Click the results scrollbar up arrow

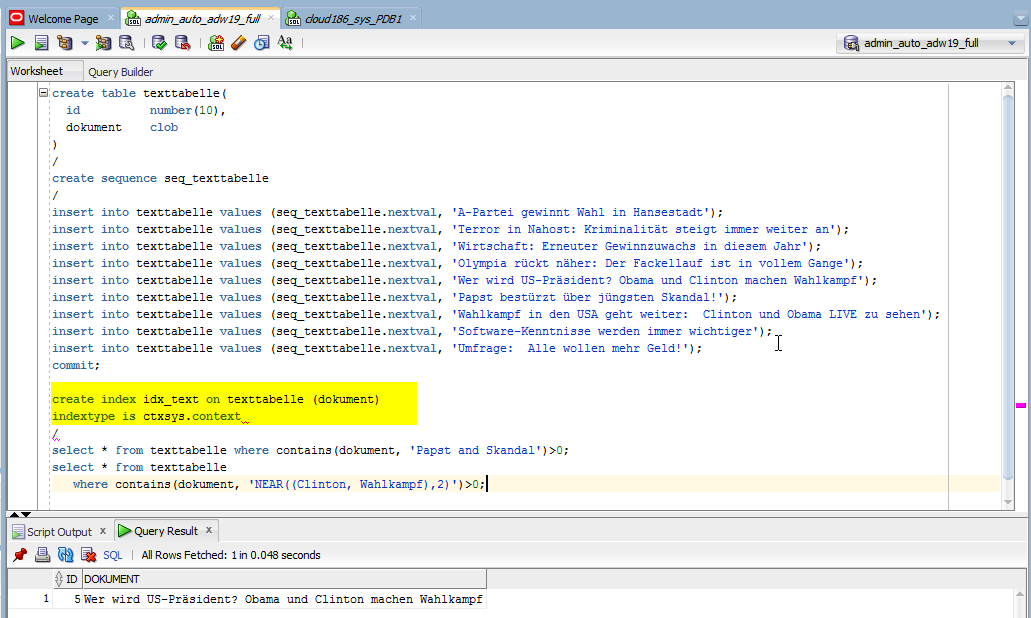pyautogui.click(x=1020, y=595)
